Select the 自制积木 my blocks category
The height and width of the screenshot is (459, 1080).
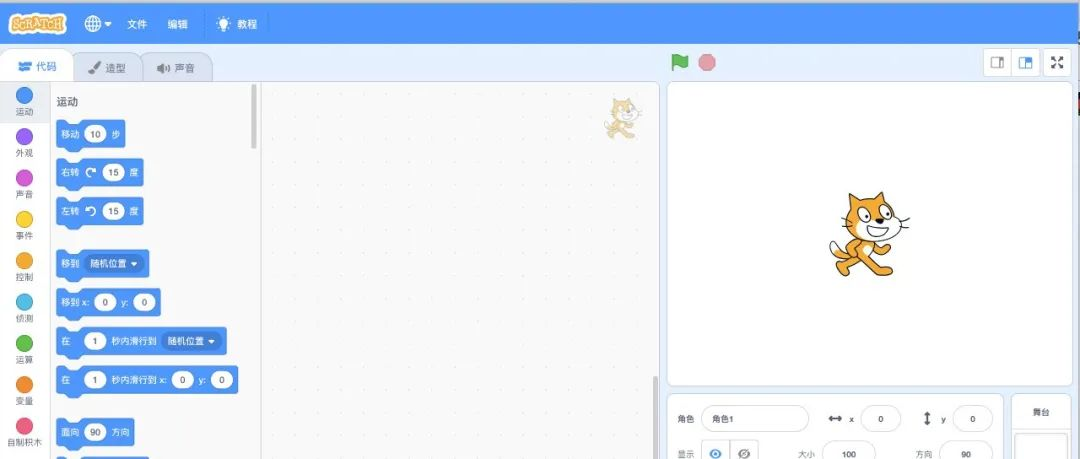coord(24,432)
